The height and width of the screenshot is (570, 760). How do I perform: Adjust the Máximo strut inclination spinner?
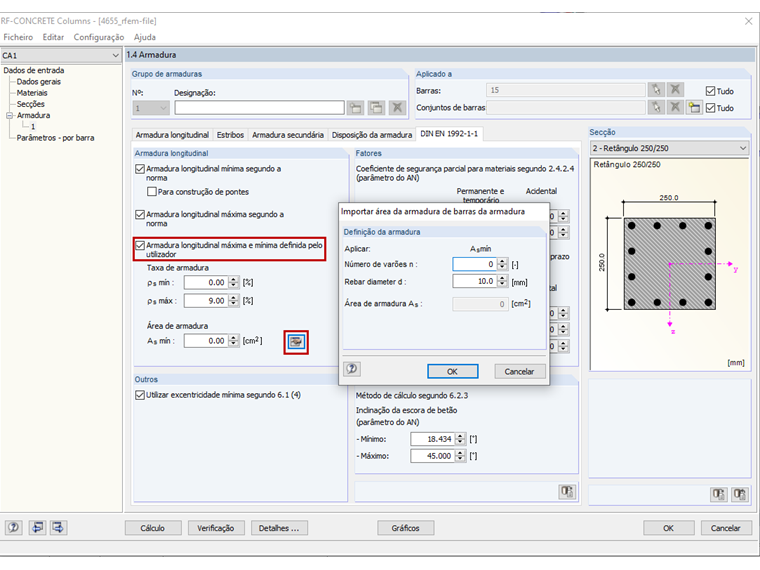tap(460, 456)
